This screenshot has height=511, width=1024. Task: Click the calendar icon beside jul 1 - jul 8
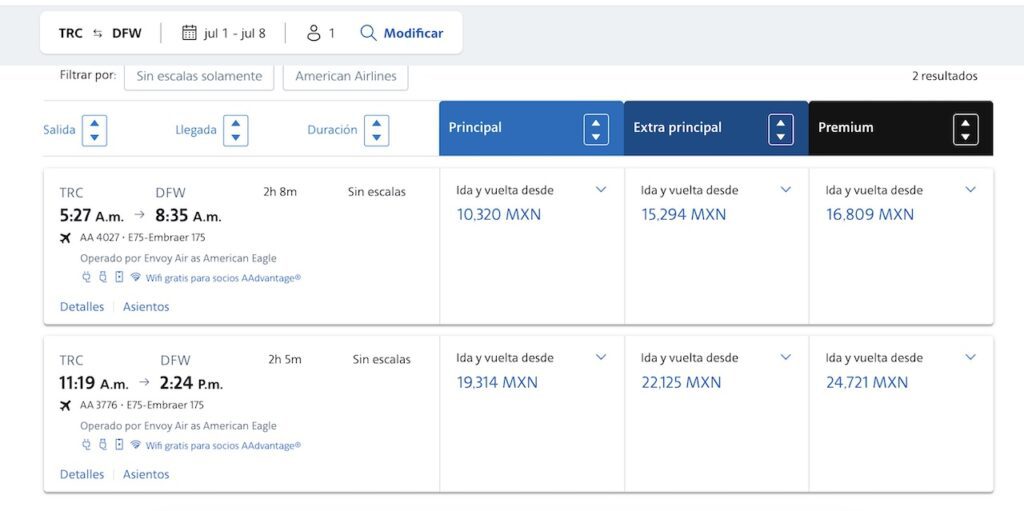(189, 33)
